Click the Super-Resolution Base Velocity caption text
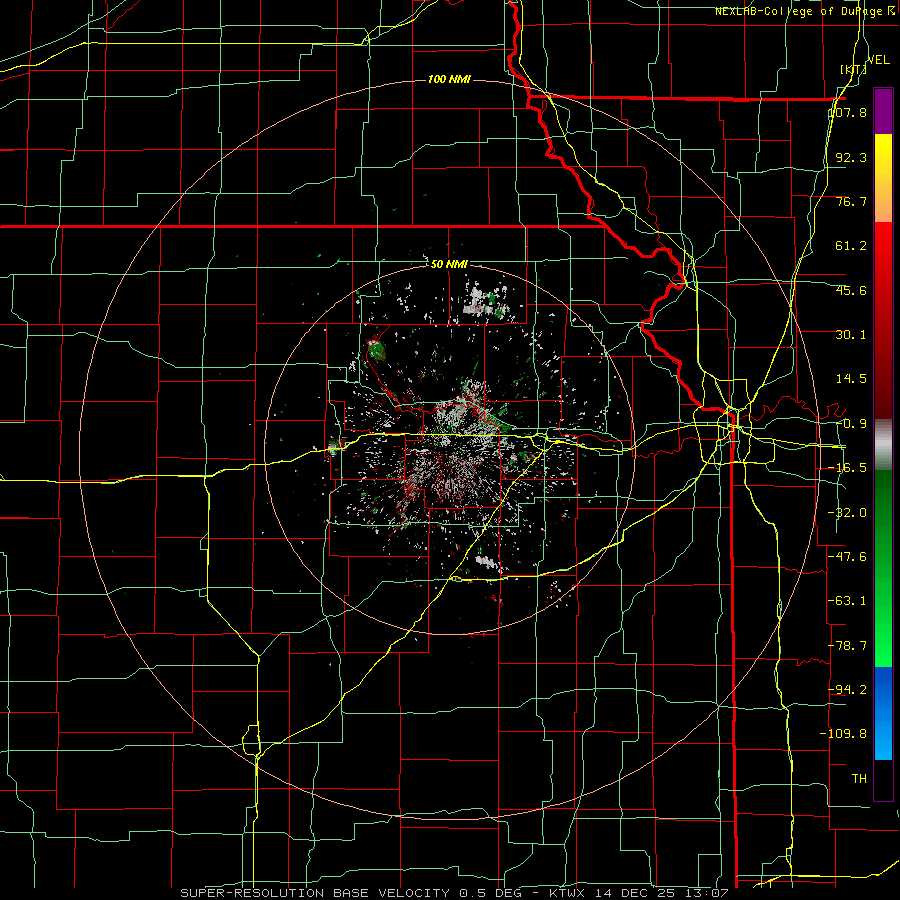 click(x=455, y=893)
